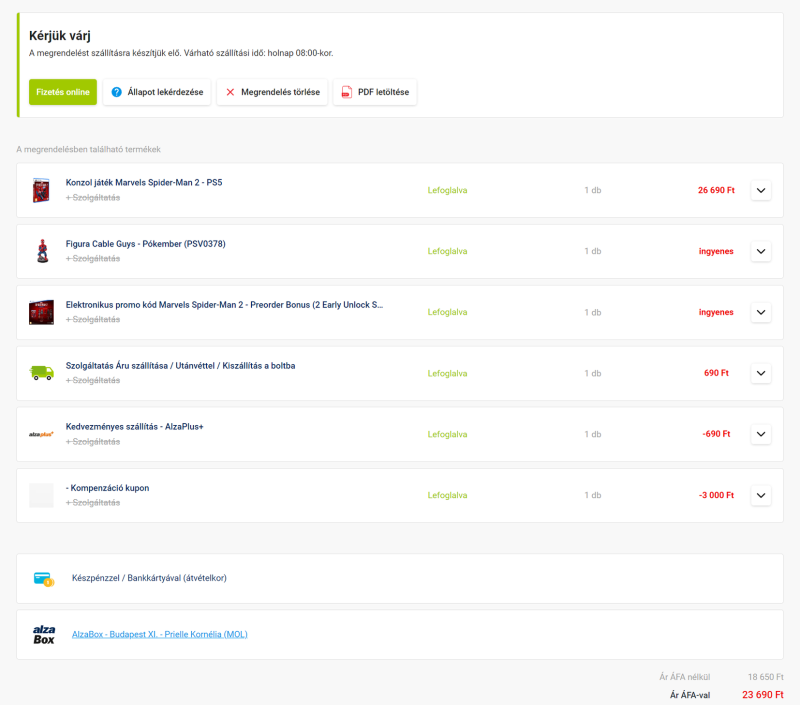The width and height of the screenshot is (800, 705).
Task: Expand the Kompenzáció kupon row
Action: (761, 495)
